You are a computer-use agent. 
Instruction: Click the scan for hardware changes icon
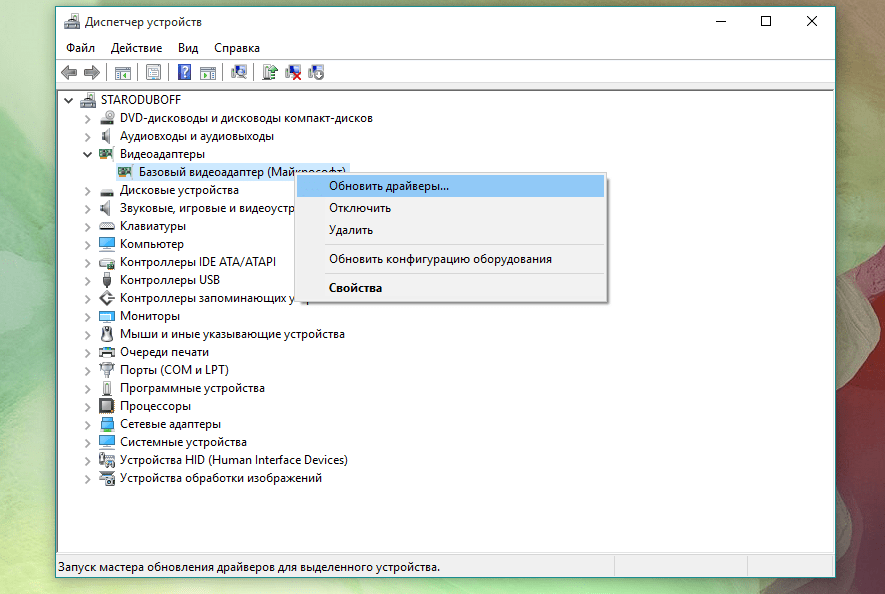tap(239, 72)
